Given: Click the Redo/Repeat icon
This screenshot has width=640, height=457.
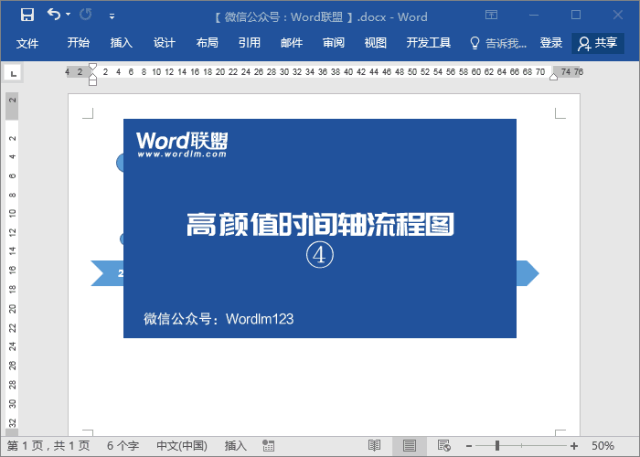Looking at the screenshot, I should [85, 14].
